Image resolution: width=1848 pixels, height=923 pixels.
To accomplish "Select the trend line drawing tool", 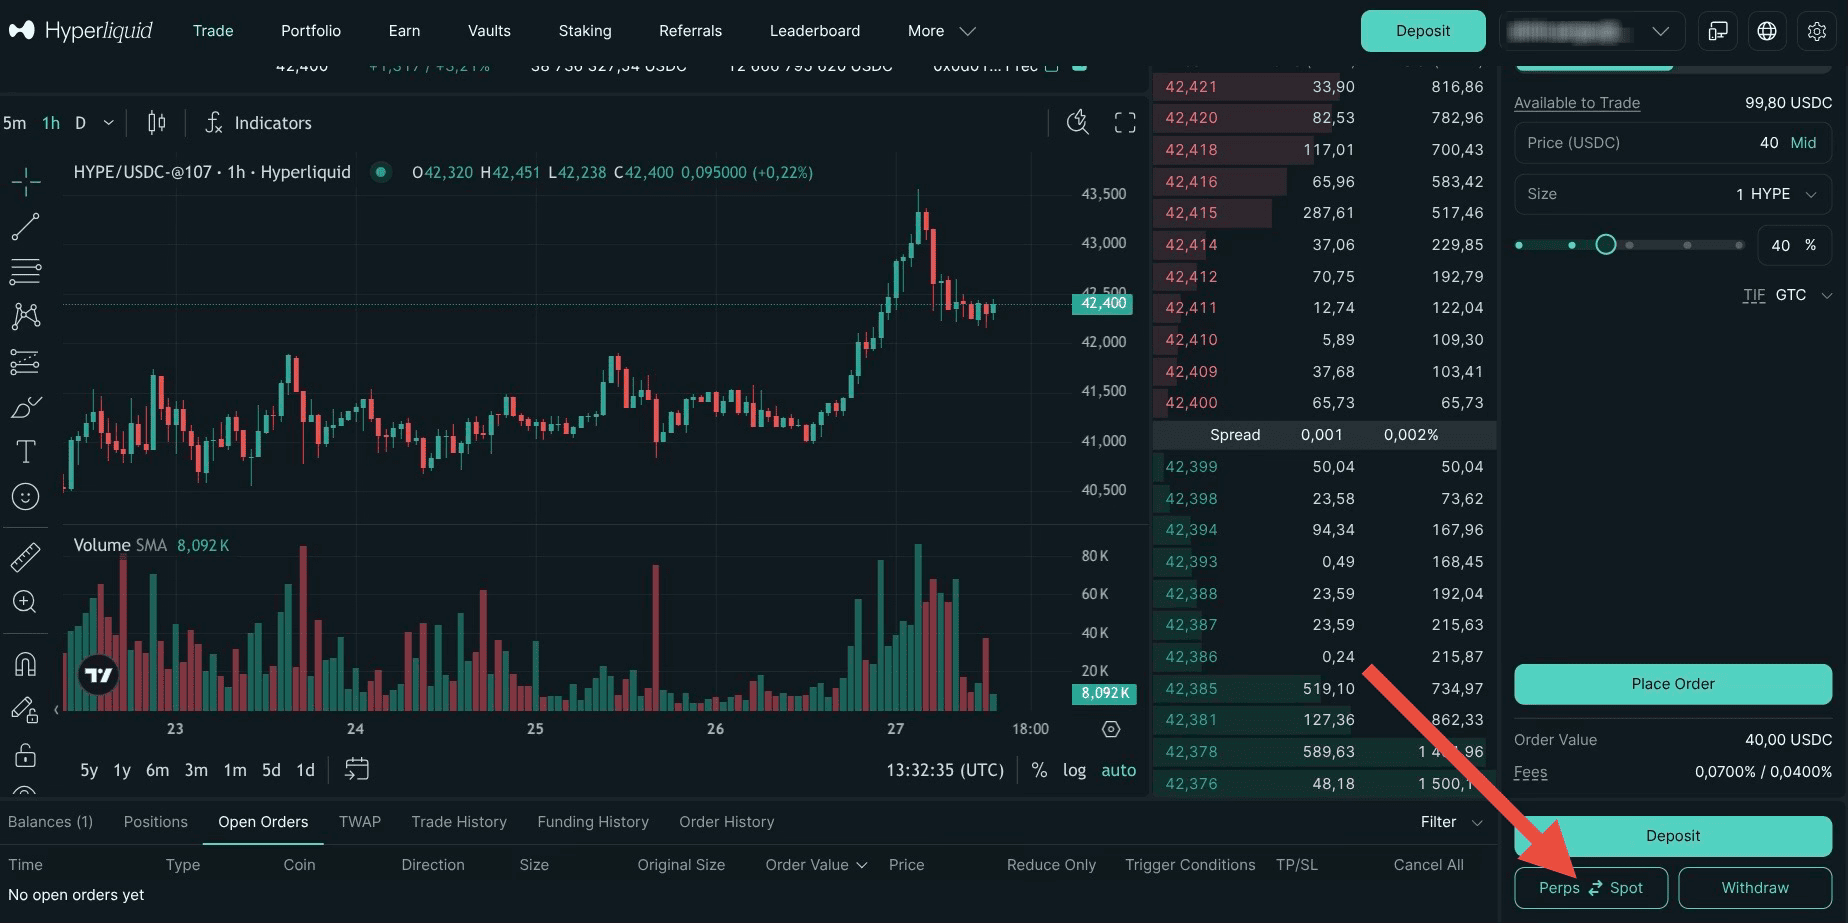I will pyautogui.click(x=25, y=227).
